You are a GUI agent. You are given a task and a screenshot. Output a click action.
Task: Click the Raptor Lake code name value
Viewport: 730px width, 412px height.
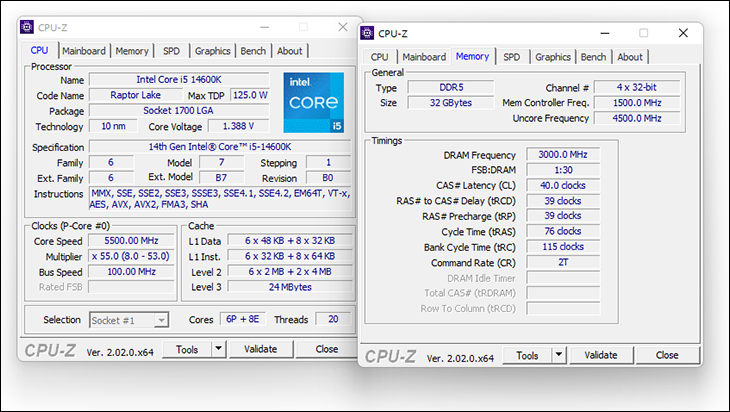click(x=135, y=95)
